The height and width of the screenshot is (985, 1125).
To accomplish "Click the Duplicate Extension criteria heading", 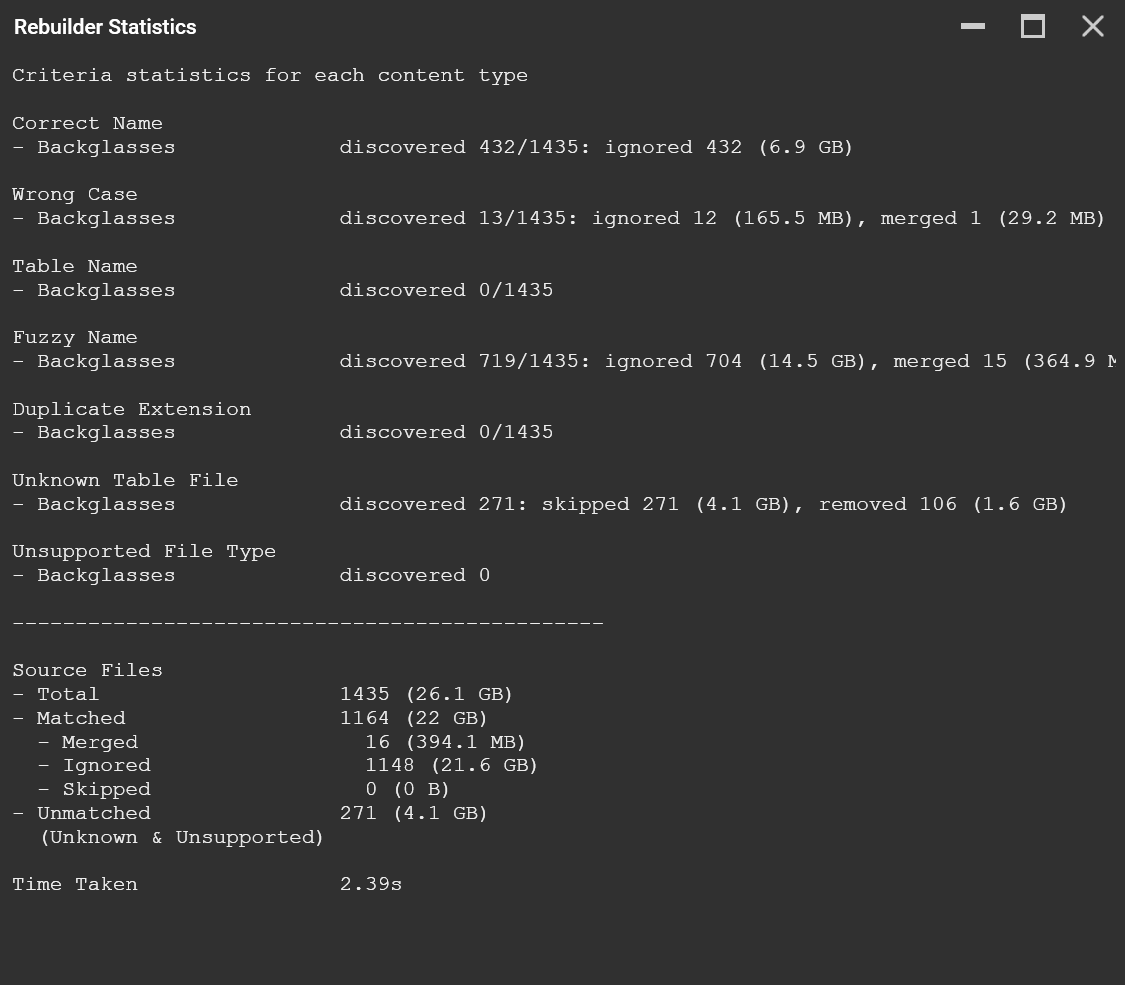I will [132, 410].
